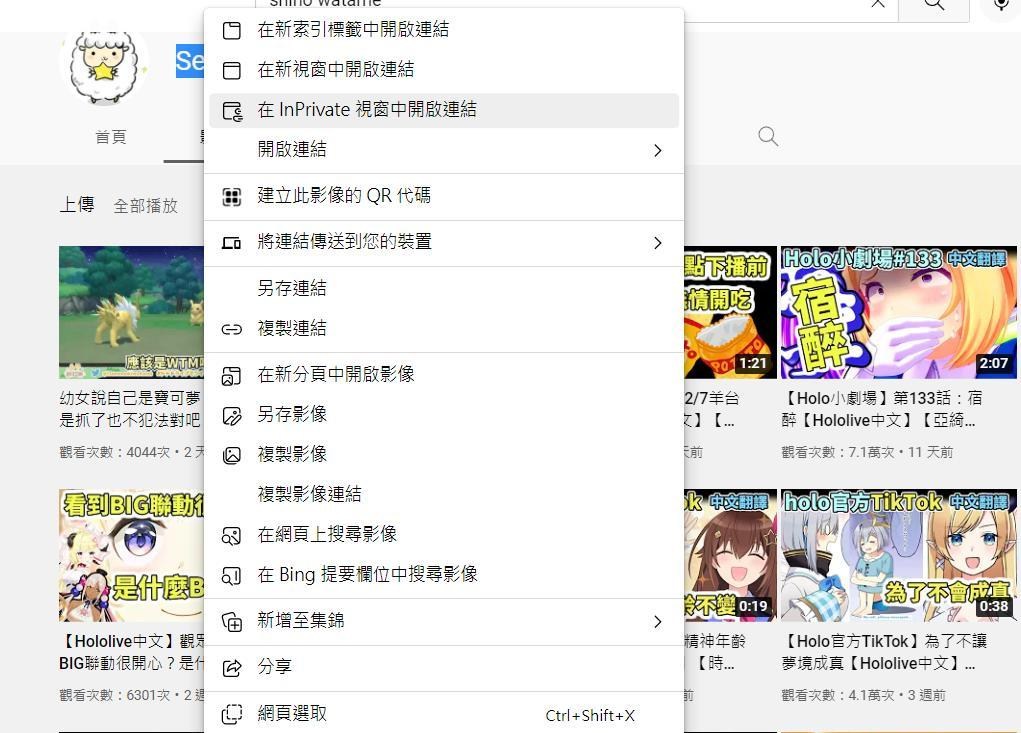Click the copy image icon beside 複製影像
1021x733 pixels.
[x=232, y=456]
